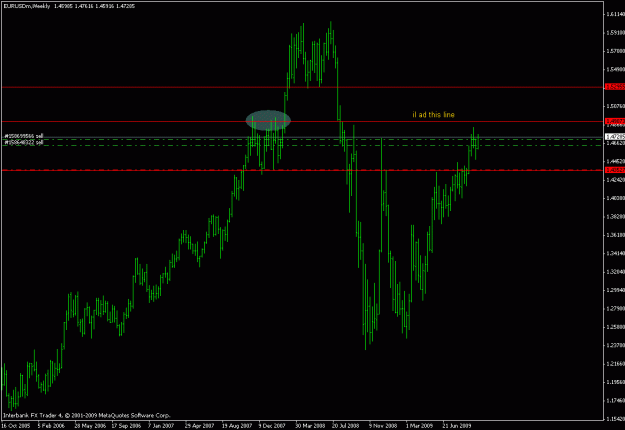The image size is (625, 430).
Task: Click the 21 Jun 2009 date label
Action: 457,426
